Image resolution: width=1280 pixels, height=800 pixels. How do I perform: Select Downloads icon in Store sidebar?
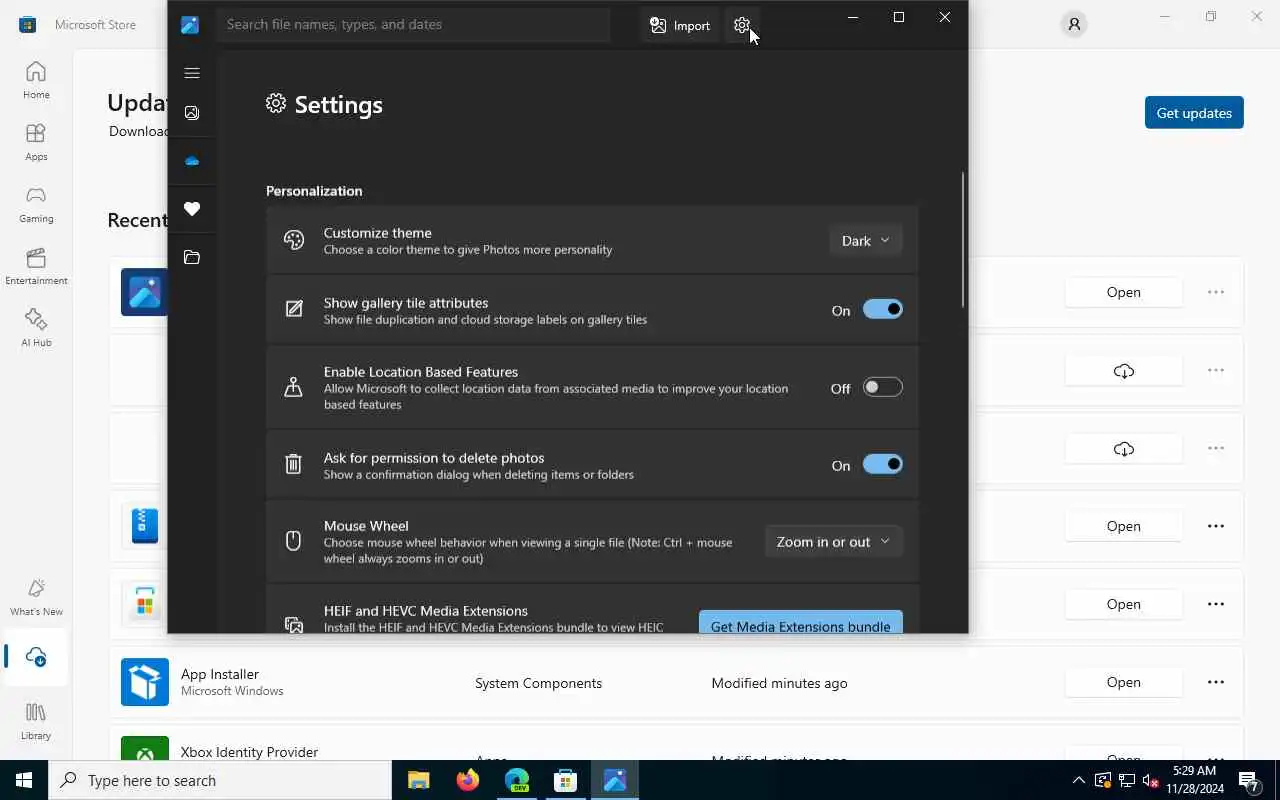tap(36, 657)
